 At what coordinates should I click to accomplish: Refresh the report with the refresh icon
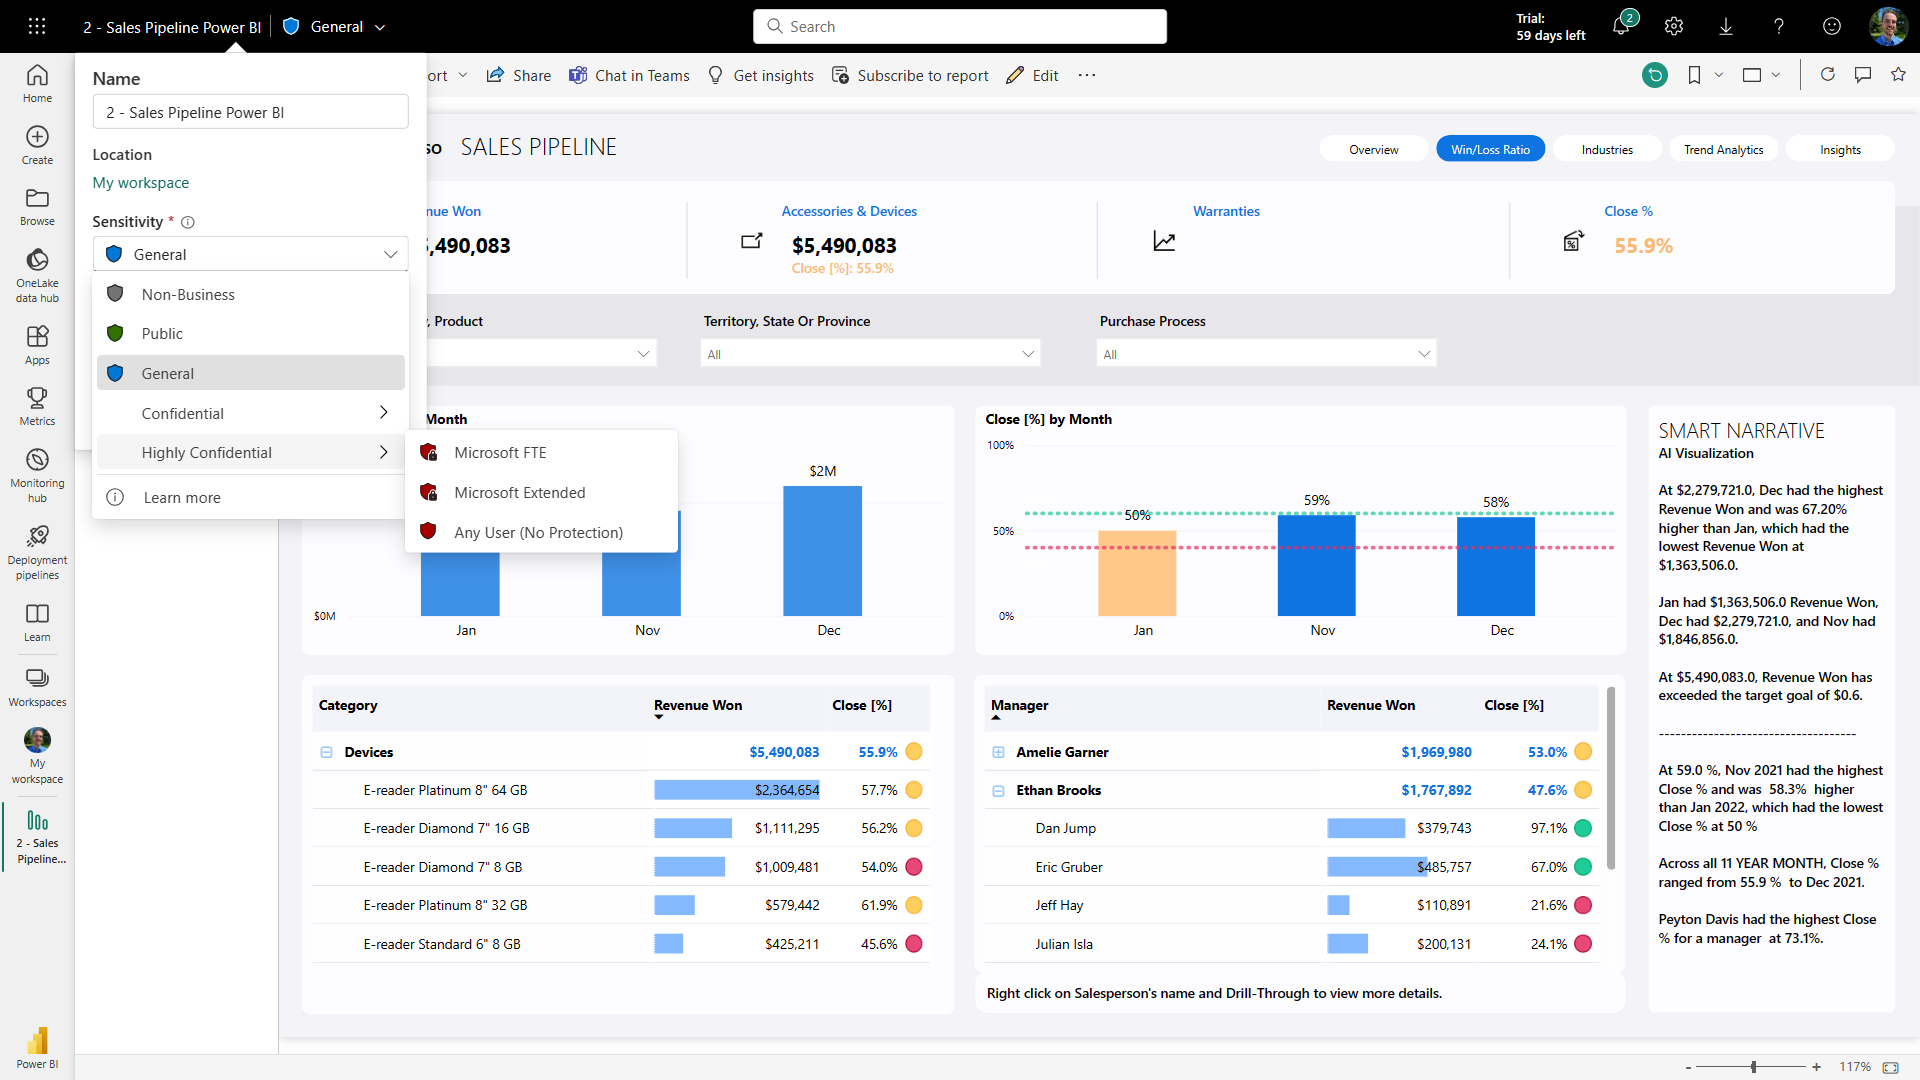(1828, 74)
